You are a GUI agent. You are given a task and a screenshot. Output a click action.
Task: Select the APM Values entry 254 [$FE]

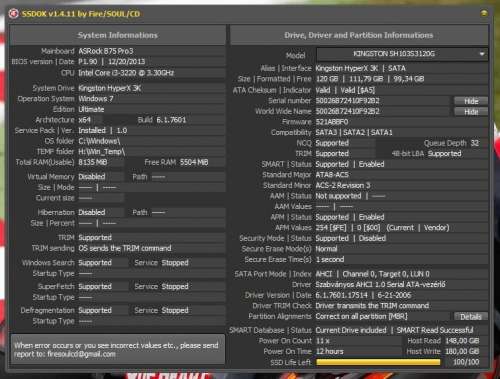331,228
